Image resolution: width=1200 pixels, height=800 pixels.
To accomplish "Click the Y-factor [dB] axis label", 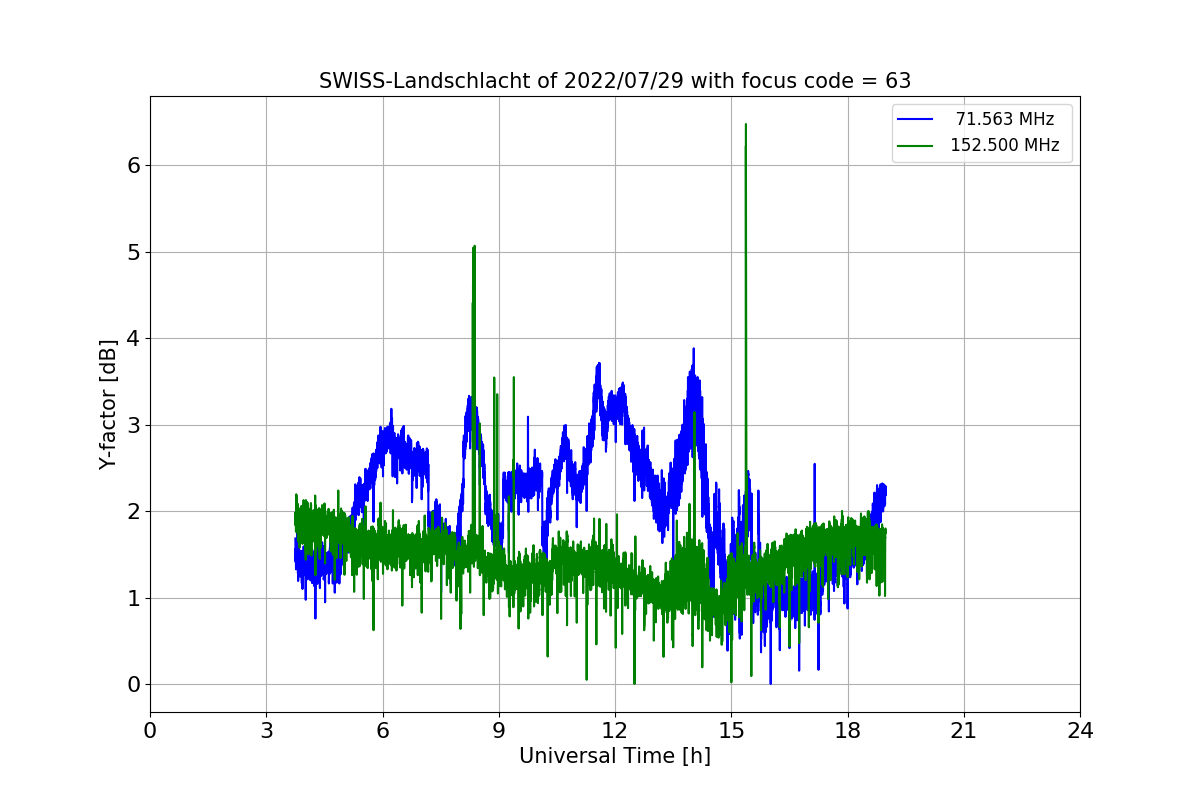I will (109, 404).
